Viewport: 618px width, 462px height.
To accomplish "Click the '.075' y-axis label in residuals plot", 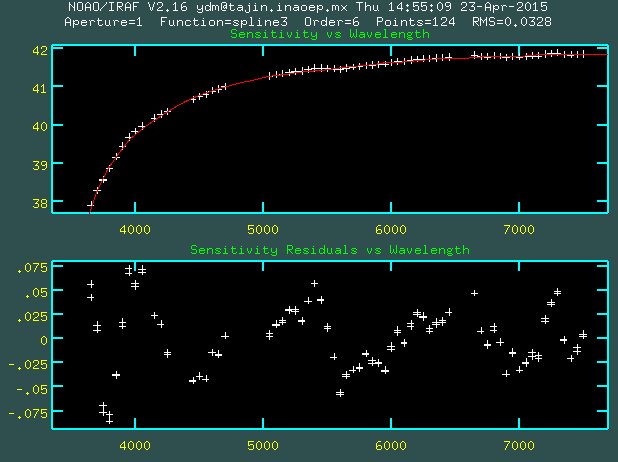I will coord(32,268).
